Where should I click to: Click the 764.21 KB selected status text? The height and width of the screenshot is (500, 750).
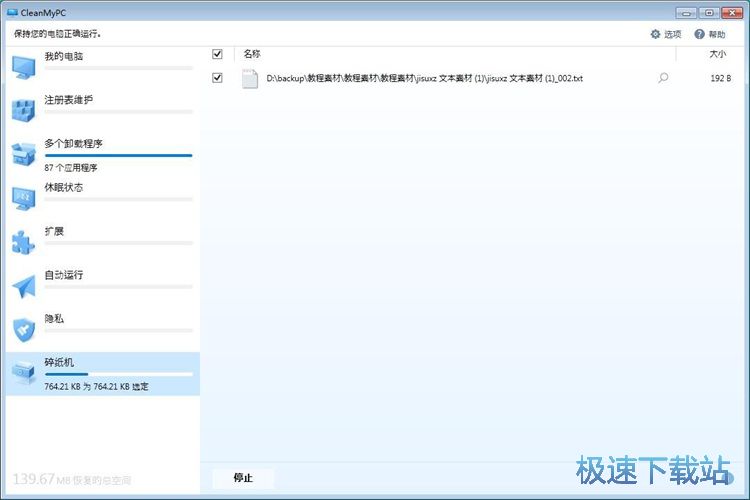point(96,387)
